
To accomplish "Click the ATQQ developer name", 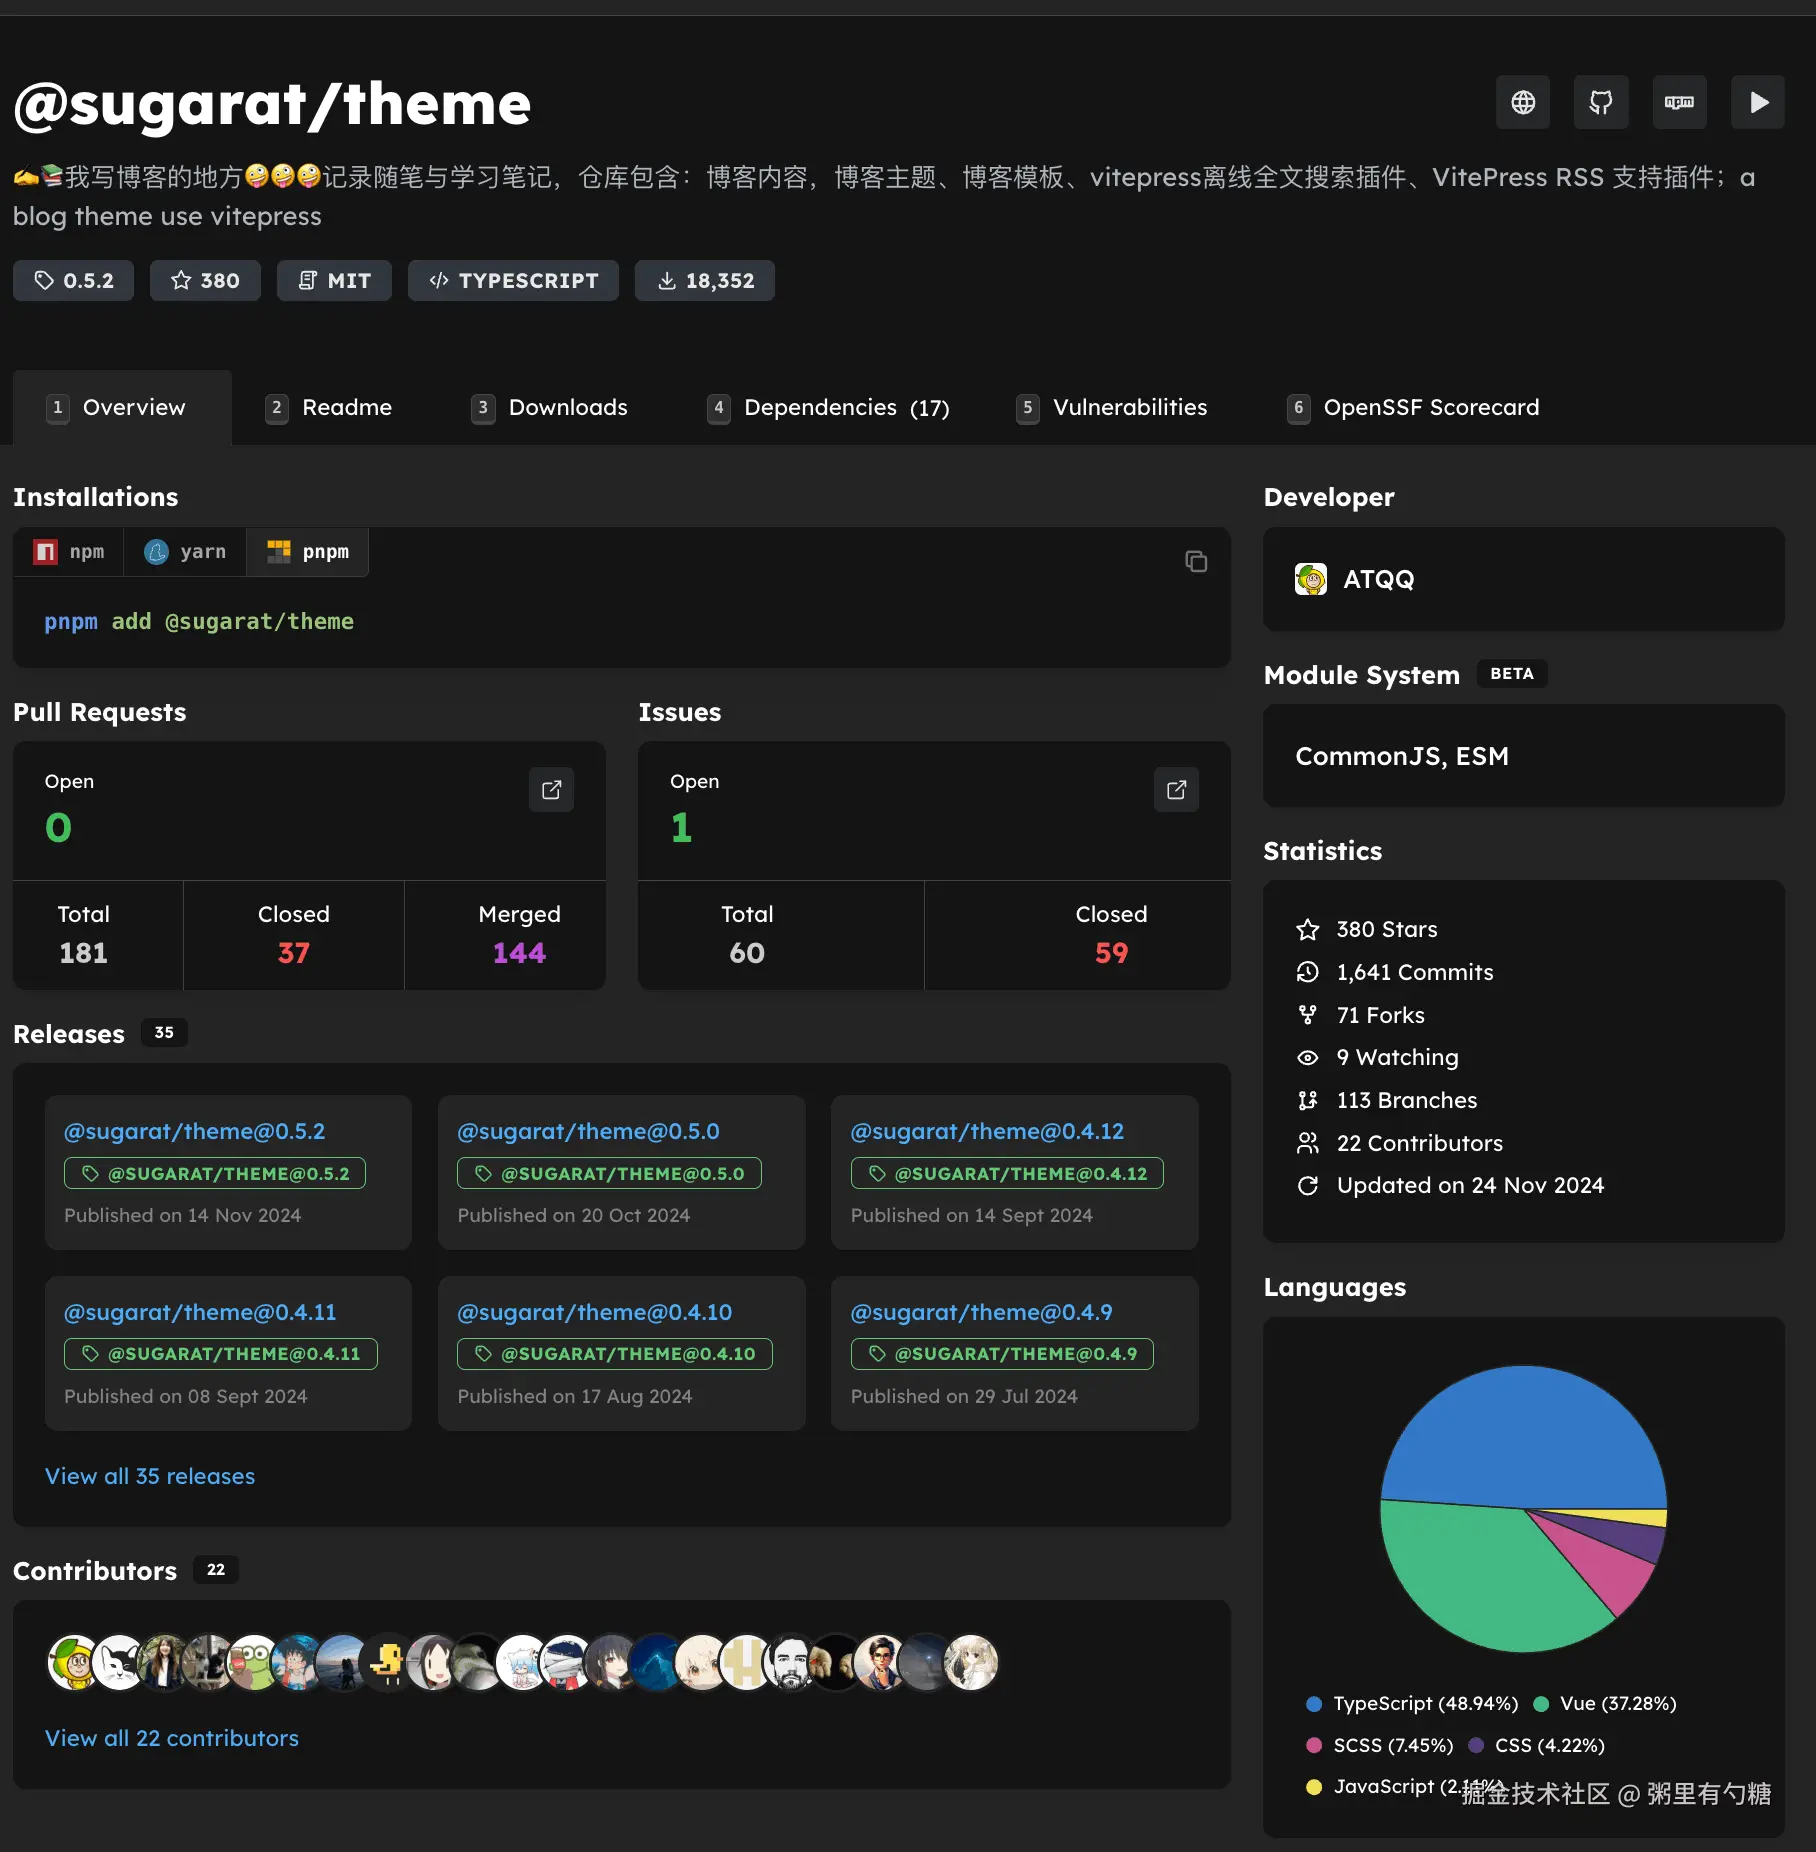I will click(x=1379, y=579).
